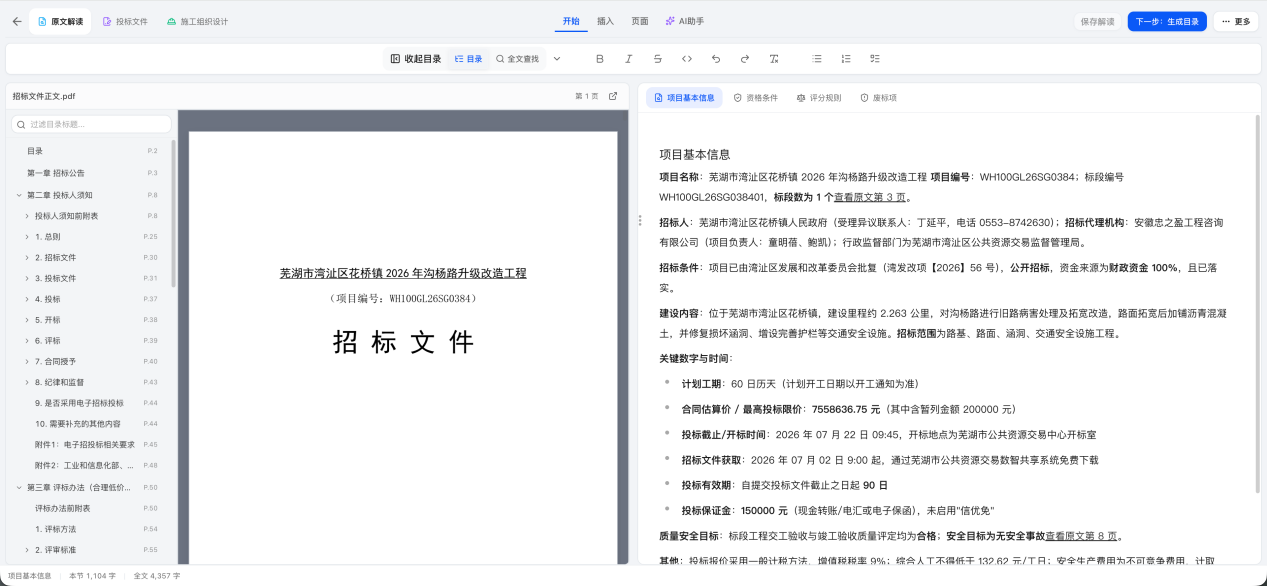Switch to the 原文解读 tab
The image size is (1267, 586).
[x=61, y=21]
